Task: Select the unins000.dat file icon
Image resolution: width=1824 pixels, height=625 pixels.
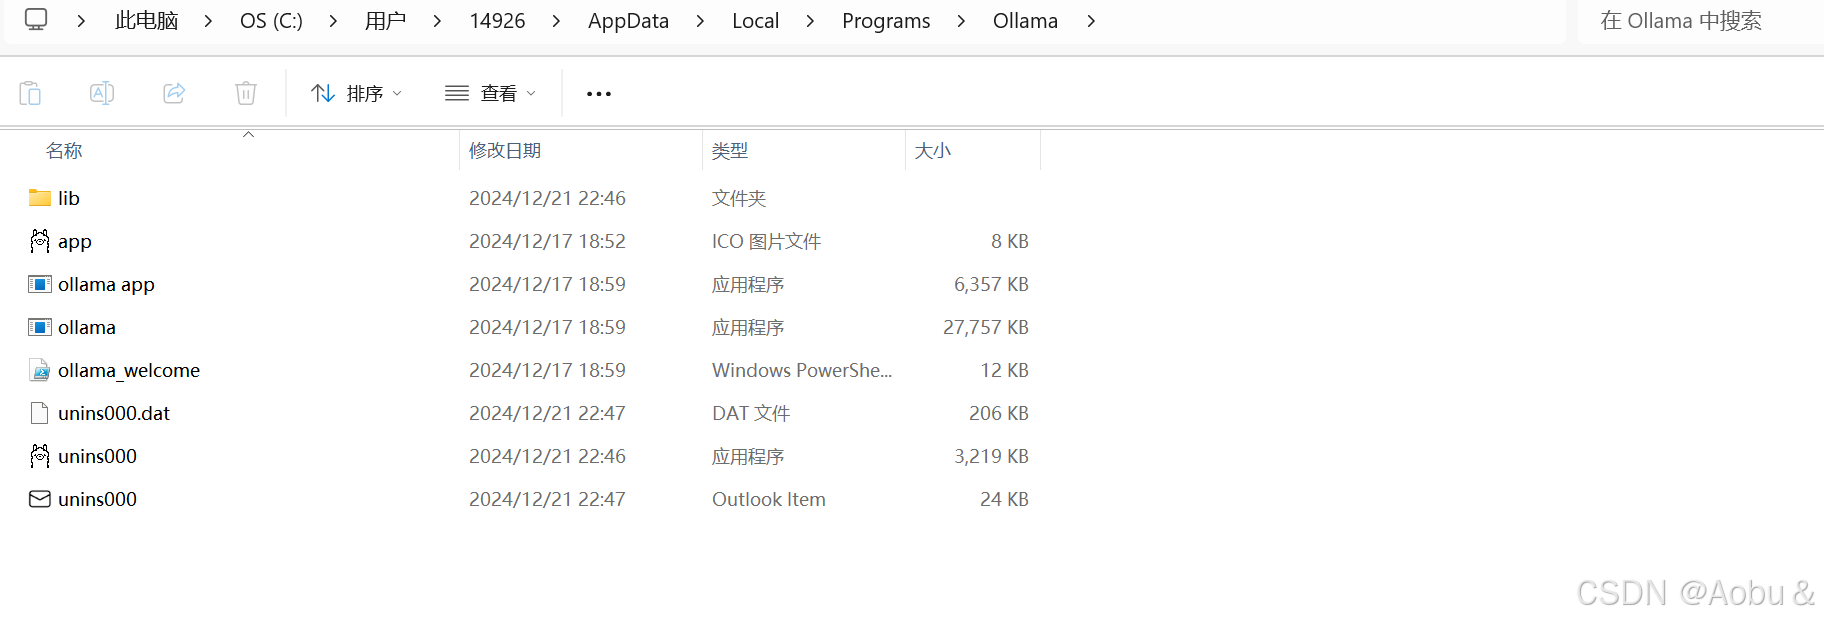Action: (x=40, y=413)
